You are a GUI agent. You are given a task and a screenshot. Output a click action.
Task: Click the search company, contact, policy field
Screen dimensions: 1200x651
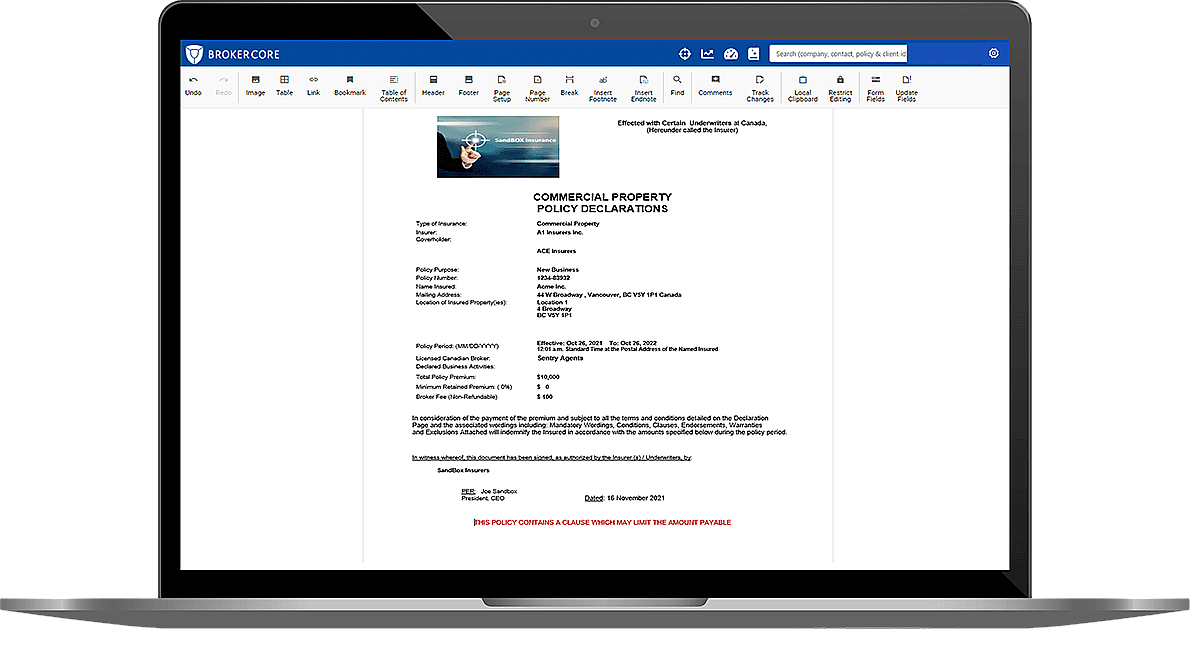point(838,54)
